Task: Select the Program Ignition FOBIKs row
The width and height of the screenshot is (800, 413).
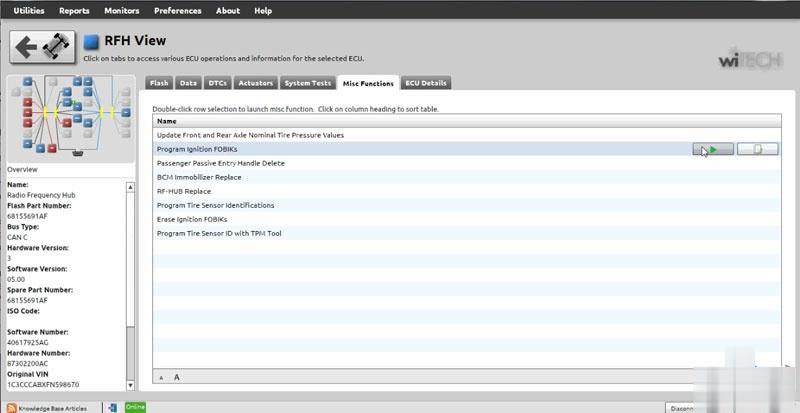Action: pos(466,149)
